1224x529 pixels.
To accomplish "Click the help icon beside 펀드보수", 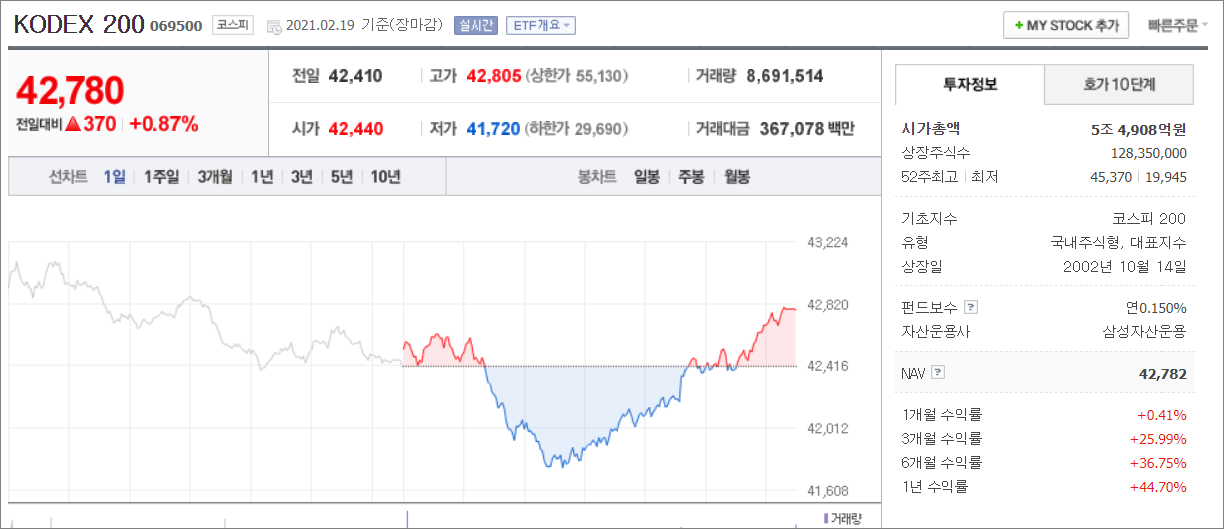I will 970,307.
